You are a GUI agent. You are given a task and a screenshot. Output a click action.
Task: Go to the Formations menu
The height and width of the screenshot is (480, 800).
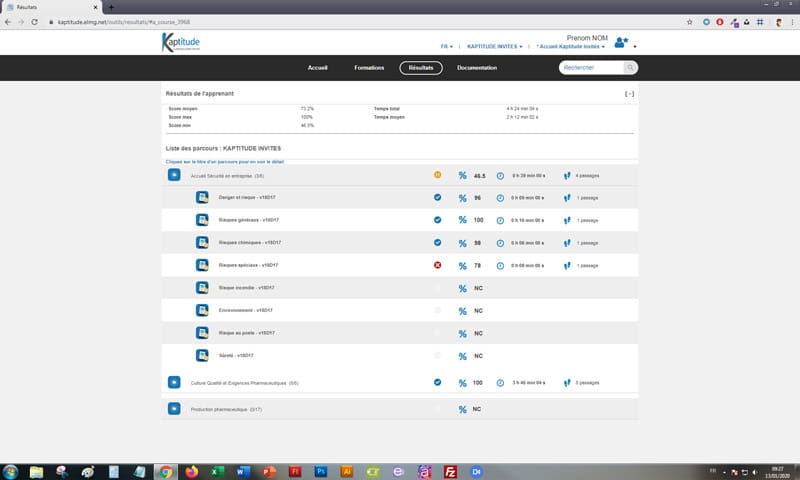368,67
